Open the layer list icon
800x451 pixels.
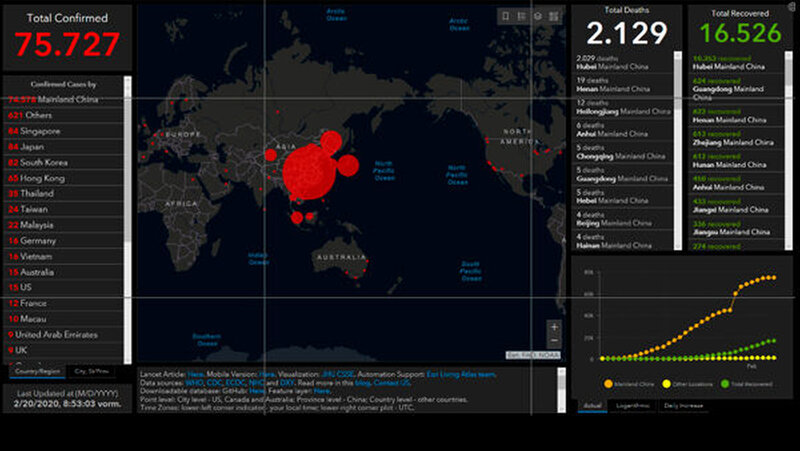click(x=538, y=16)
